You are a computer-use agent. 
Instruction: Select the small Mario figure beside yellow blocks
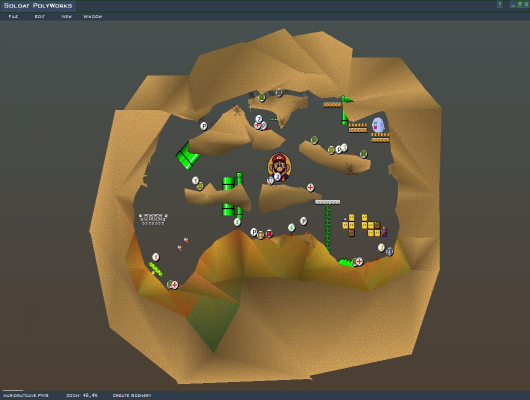pyautogui.click(x=384, y=232)
